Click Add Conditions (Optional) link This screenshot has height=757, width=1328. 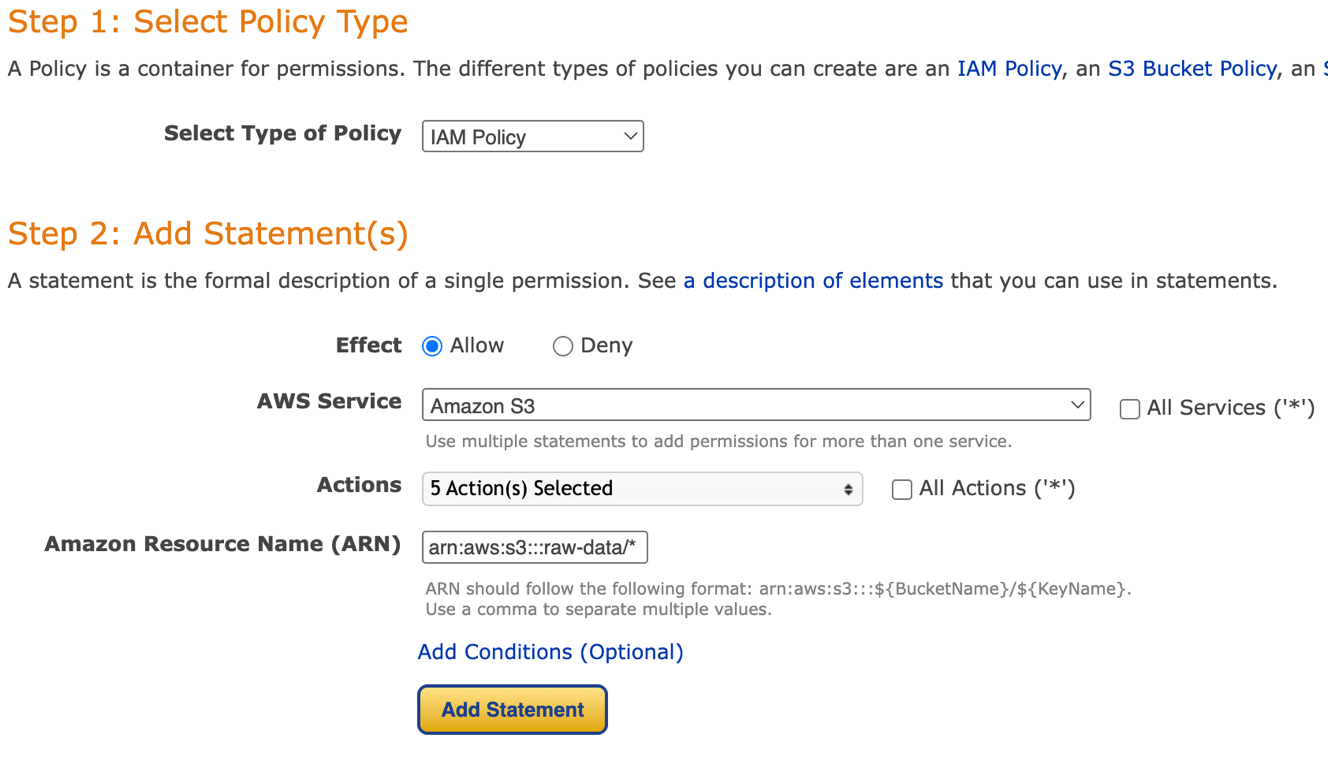point(550,652)
